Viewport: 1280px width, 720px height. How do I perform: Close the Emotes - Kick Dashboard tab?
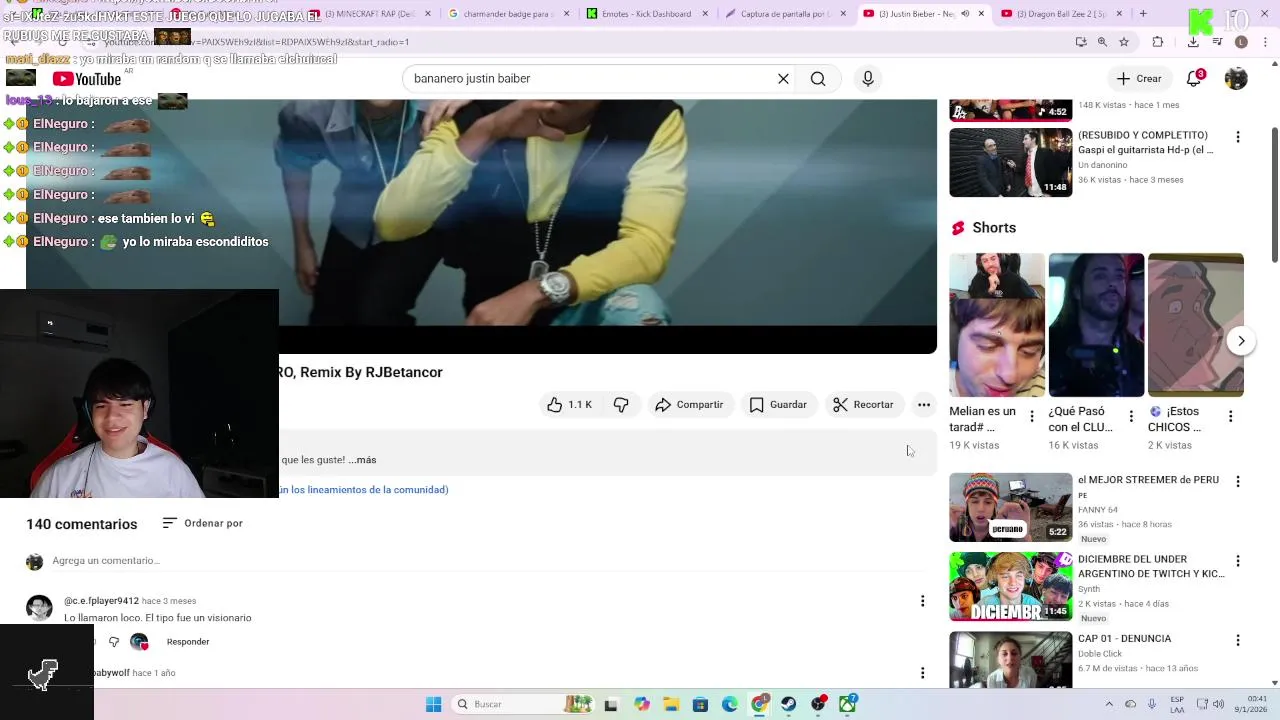[704, 14]
